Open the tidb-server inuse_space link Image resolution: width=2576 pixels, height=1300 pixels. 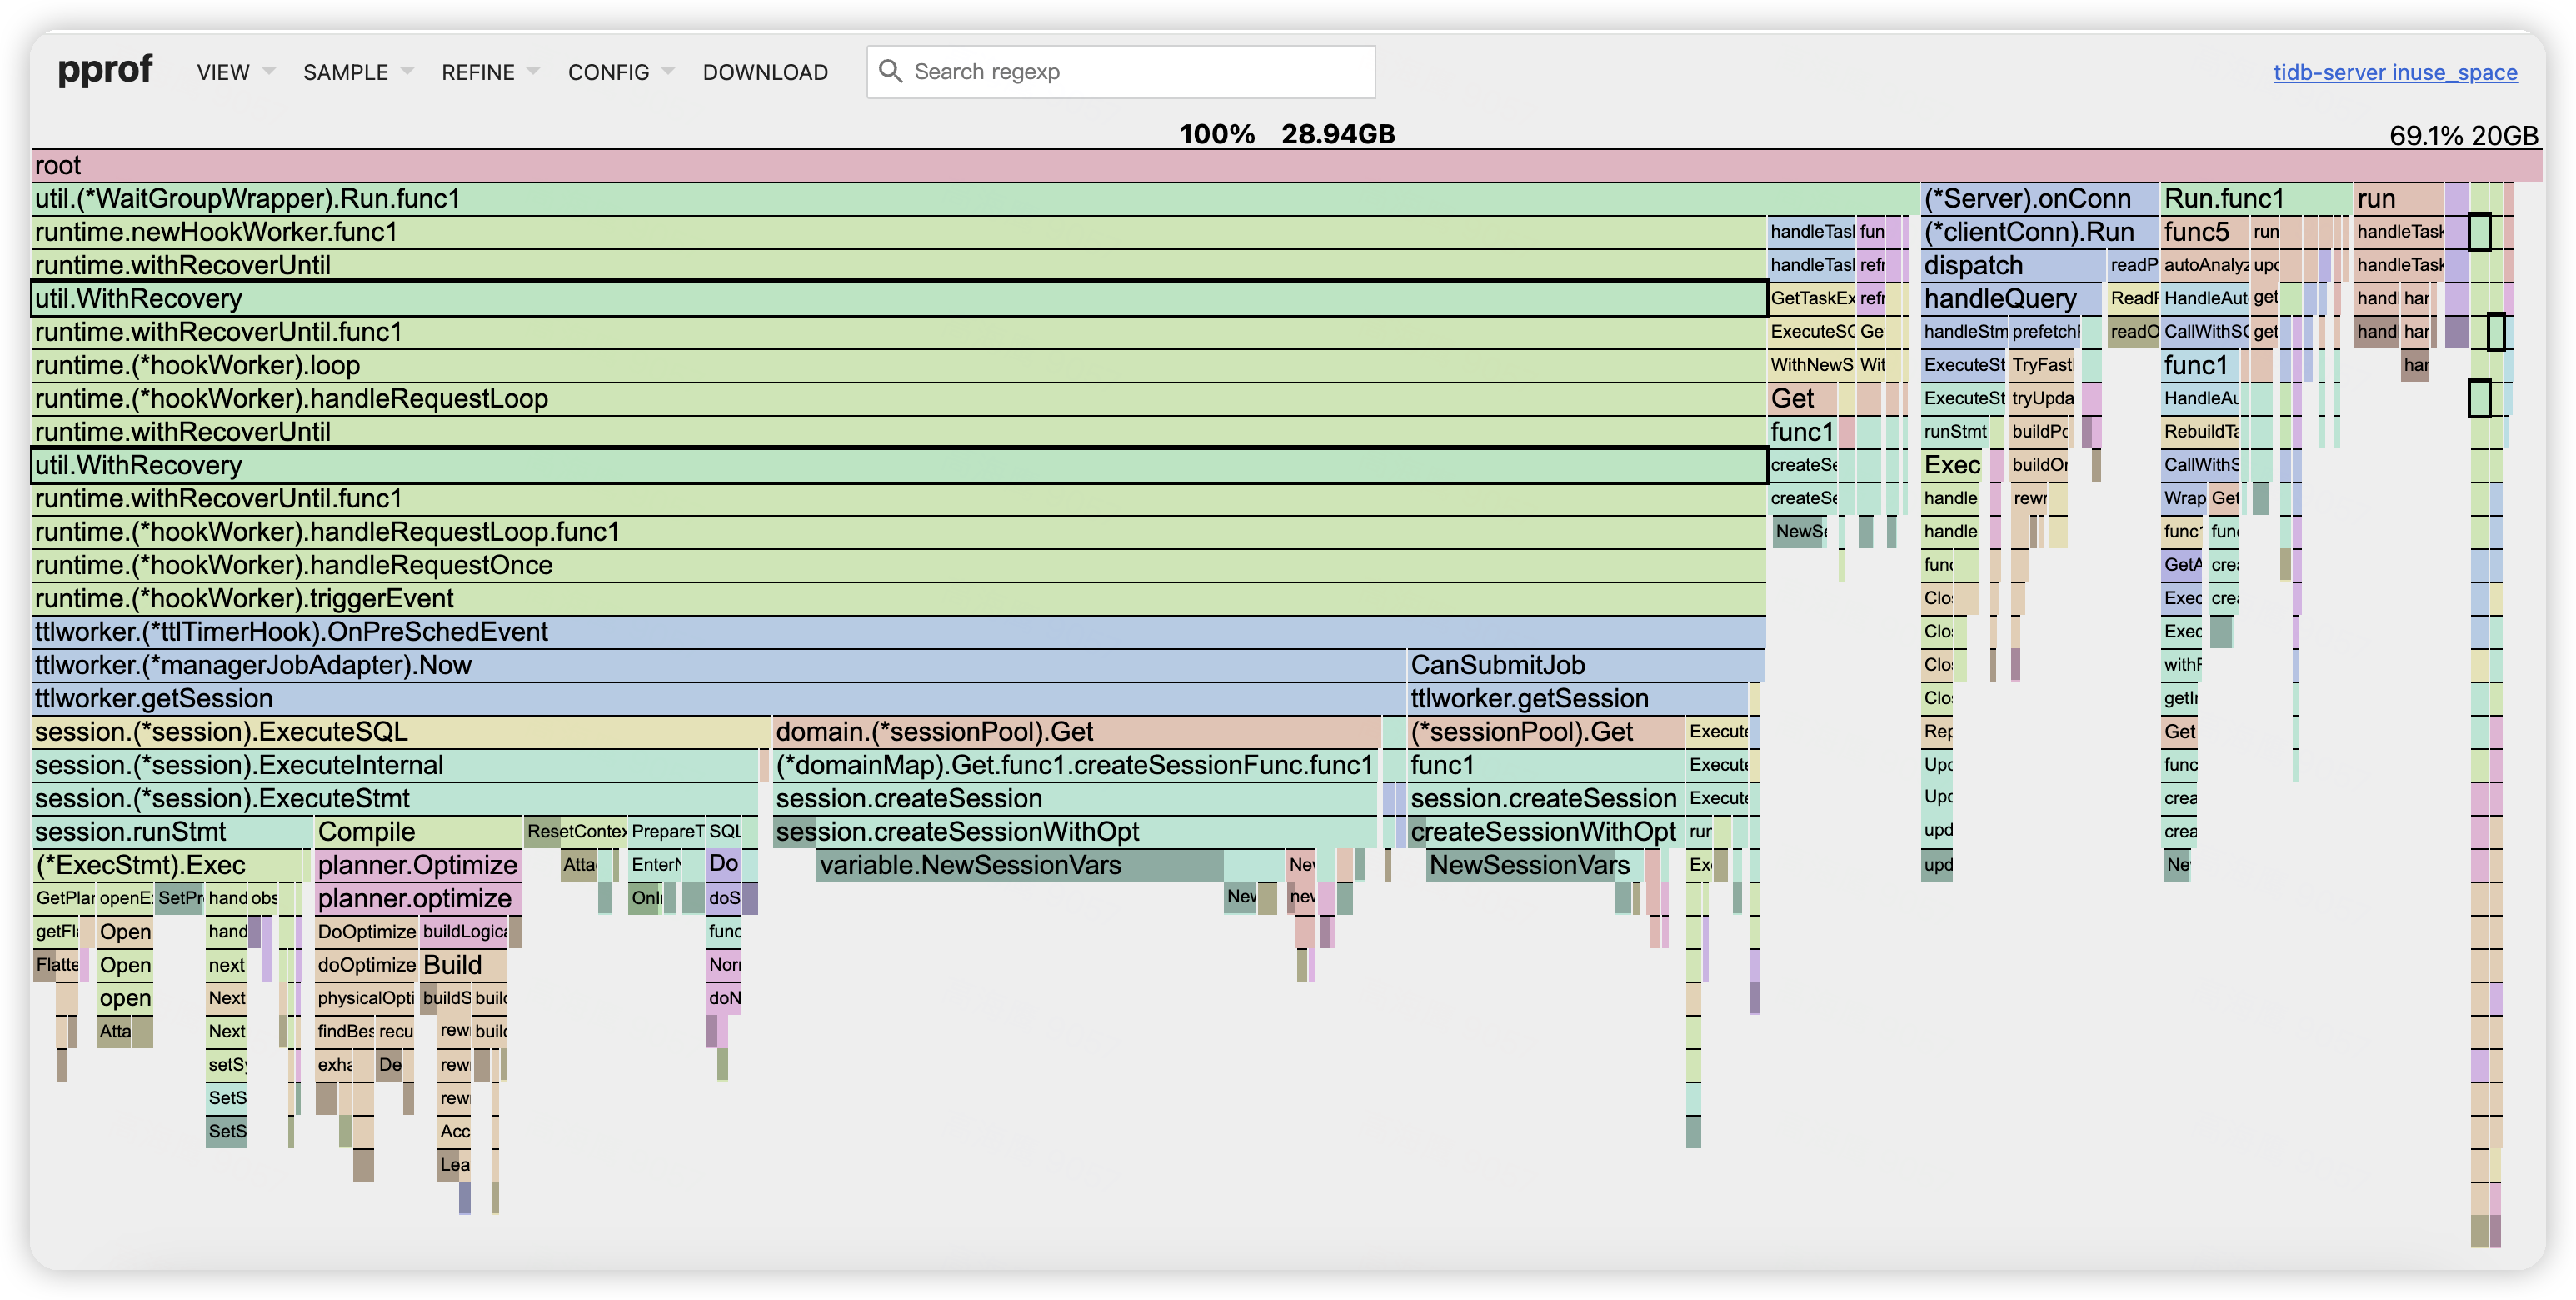click(2394, 72)
